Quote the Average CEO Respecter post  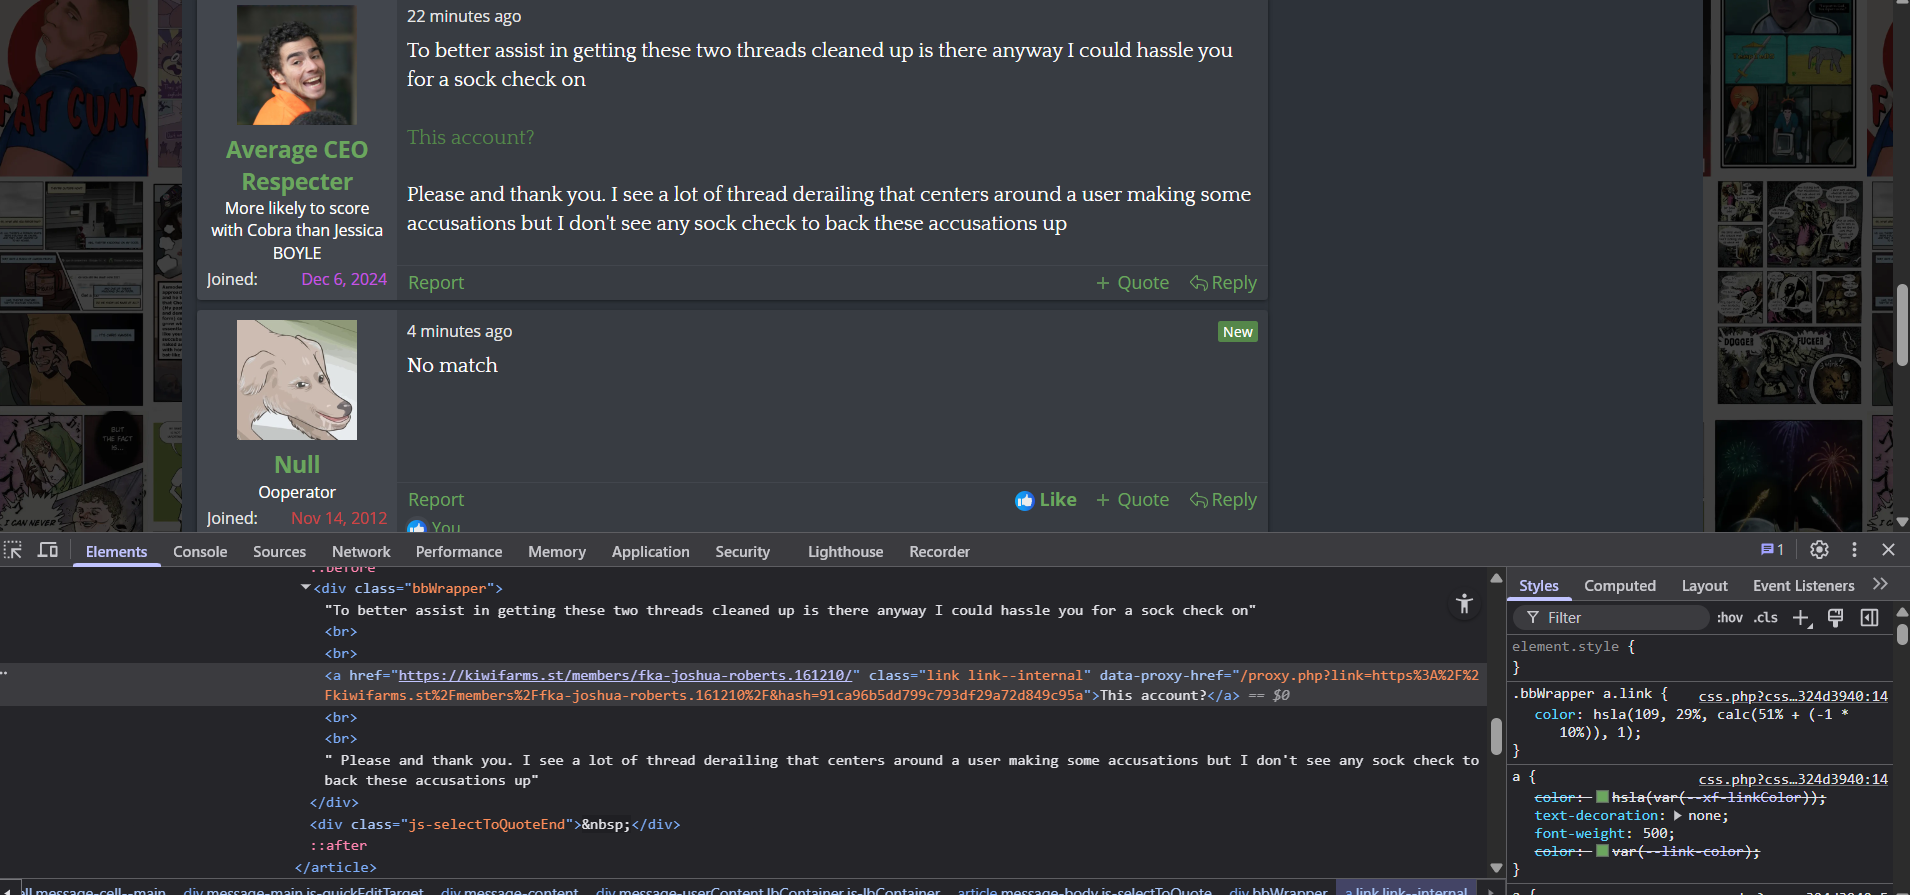click(x=1132, y=283)
